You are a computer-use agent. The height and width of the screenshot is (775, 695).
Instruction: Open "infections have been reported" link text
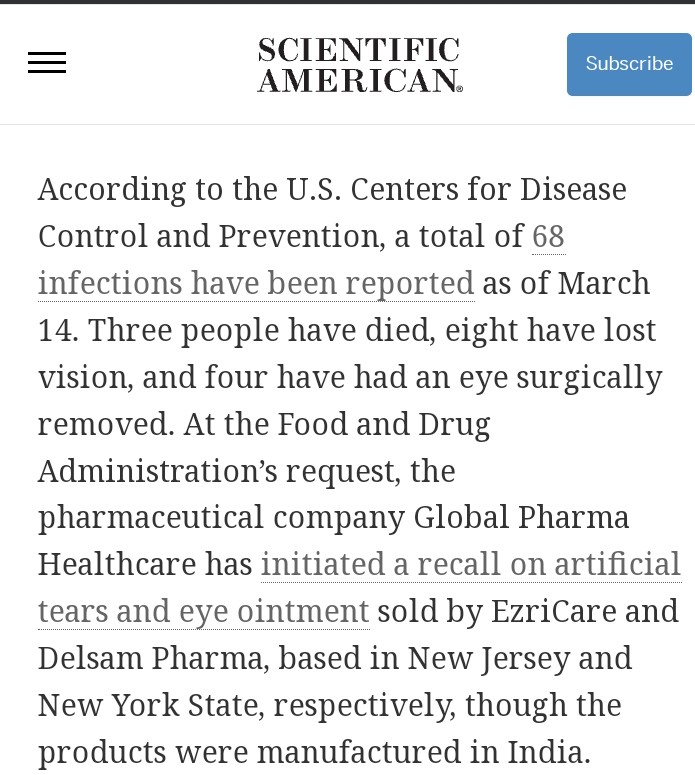click(256, 283)
